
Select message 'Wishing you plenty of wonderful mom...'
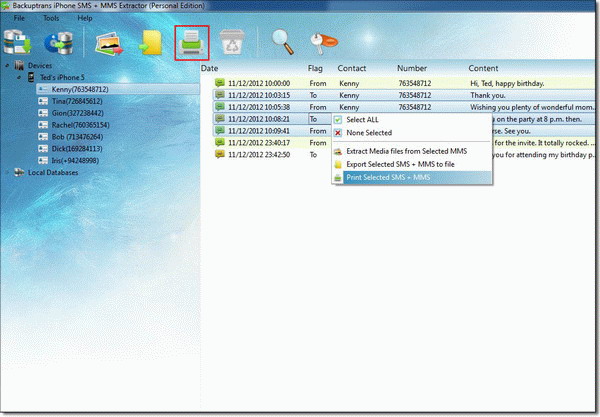pyautogui.click(x=532, y=107)
